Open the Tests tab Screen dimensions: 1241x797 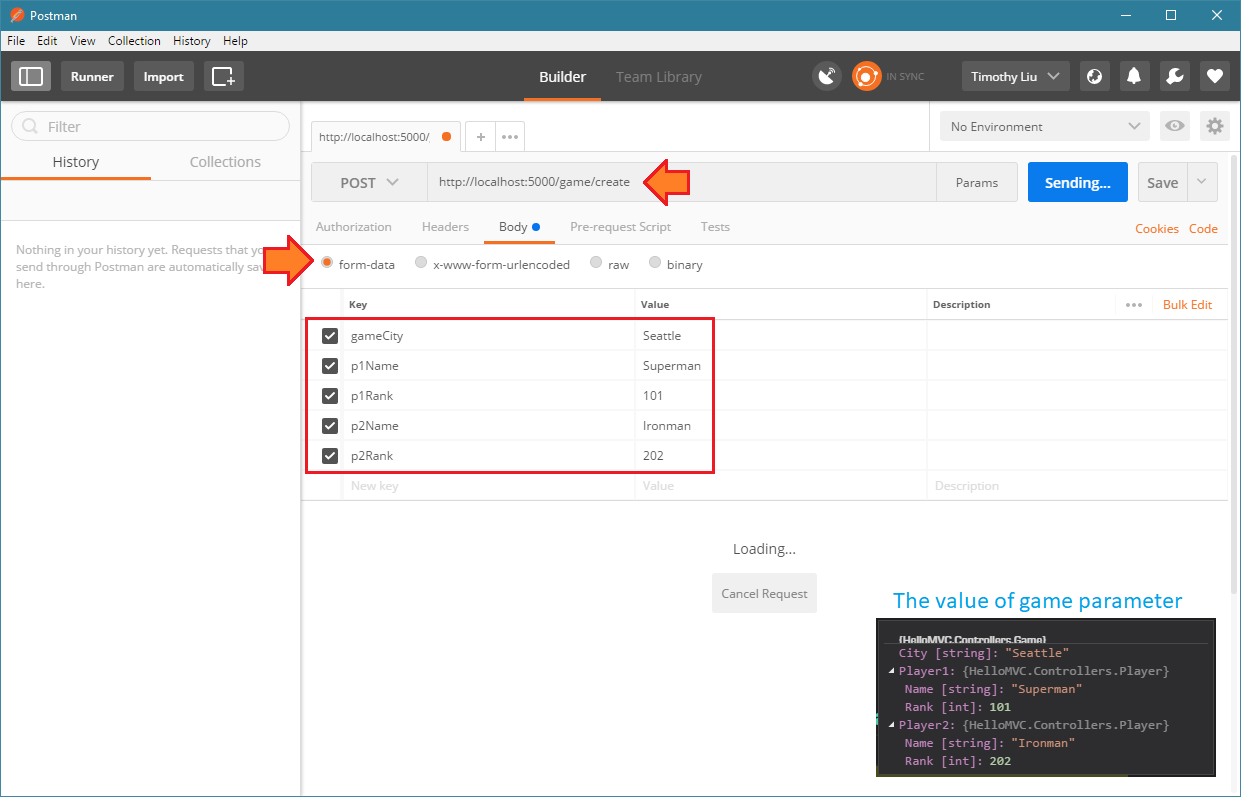pyautogui.click(x=715, y=227)
